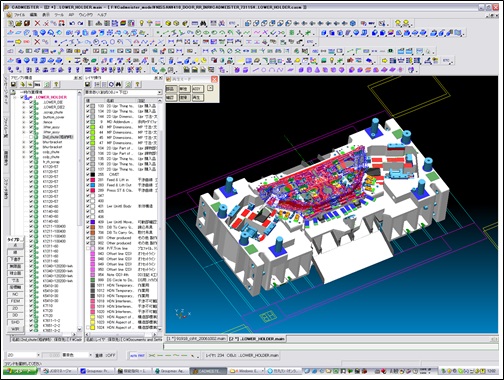Viewport: 504px width, 380px height.
Task: Click the binoculars icon in the layer panel
Action: (119, 85)
